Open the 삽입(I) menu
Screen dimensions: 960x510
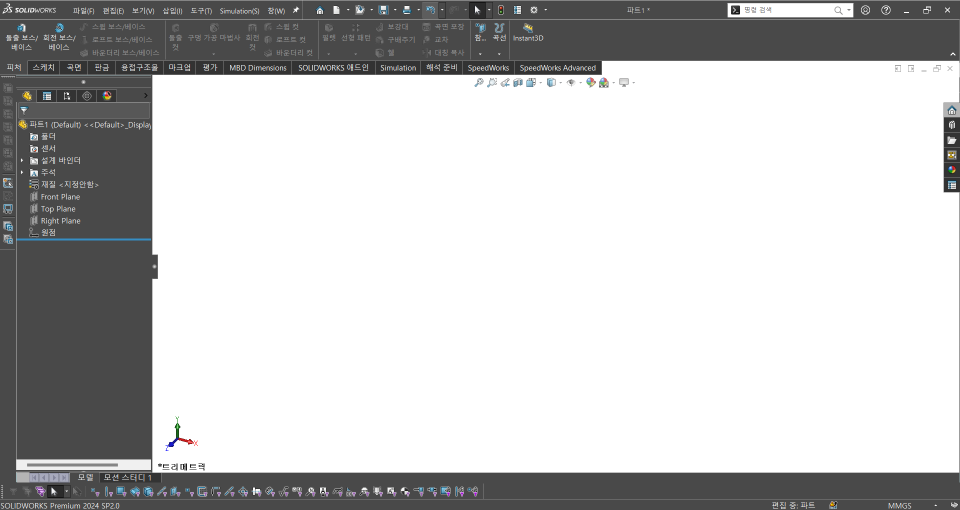(x=172, y=11)
